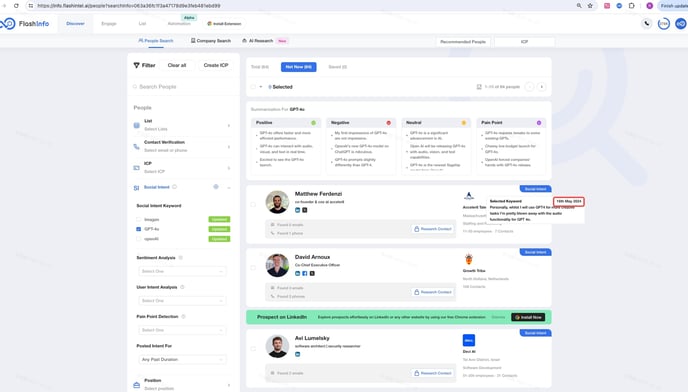Click the green Positive sentiment dot
Image resolution: width=688 pixels, height=392 pixels.
click(x=313, y=123)
